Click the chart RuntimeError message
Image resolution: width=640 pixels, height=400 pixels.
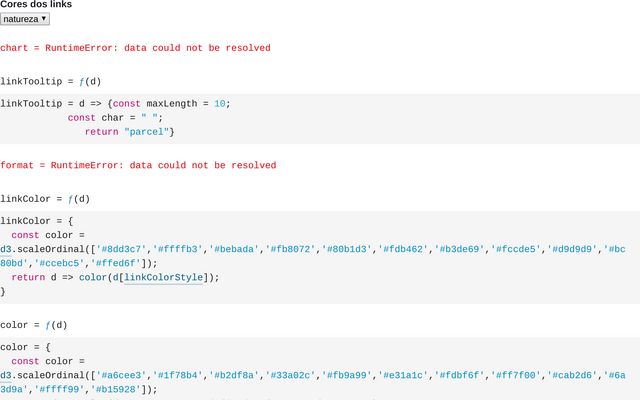pos(135,48)
